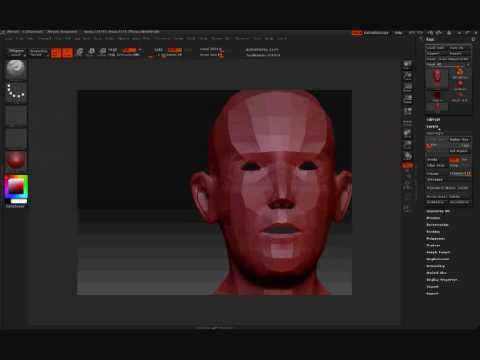Open the ZMapper button beside Projection Master
Screen dimensions: 480x360
pos(39,52)
